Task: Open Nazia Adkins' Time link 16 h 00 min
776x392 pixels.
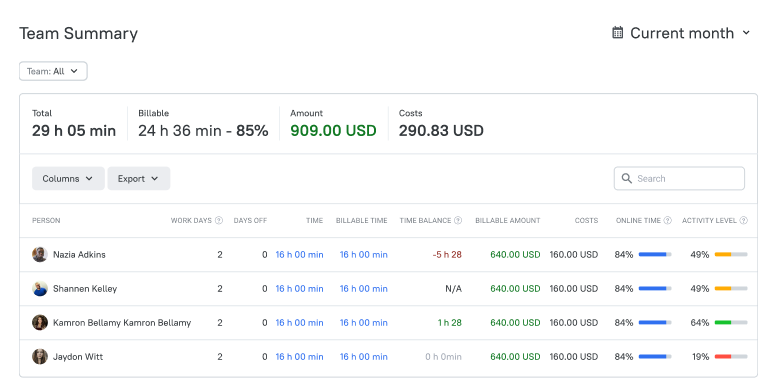Action: pos(299,255)
